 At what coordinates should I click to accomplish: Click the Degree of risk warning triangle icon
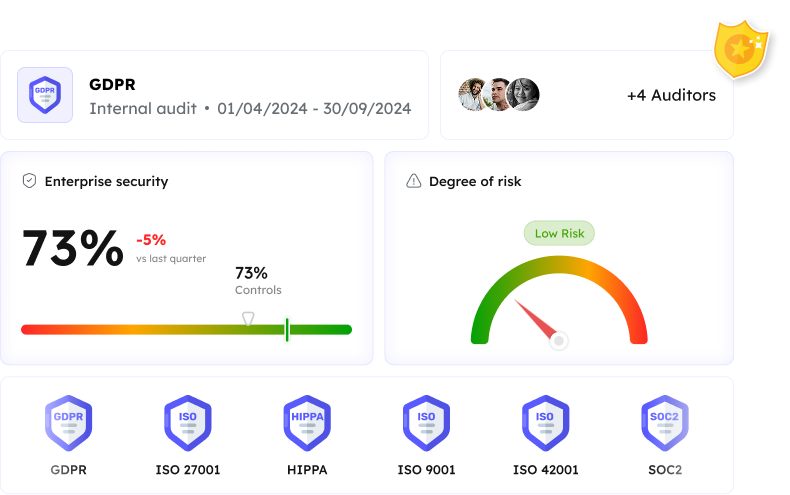pos(414,180)
